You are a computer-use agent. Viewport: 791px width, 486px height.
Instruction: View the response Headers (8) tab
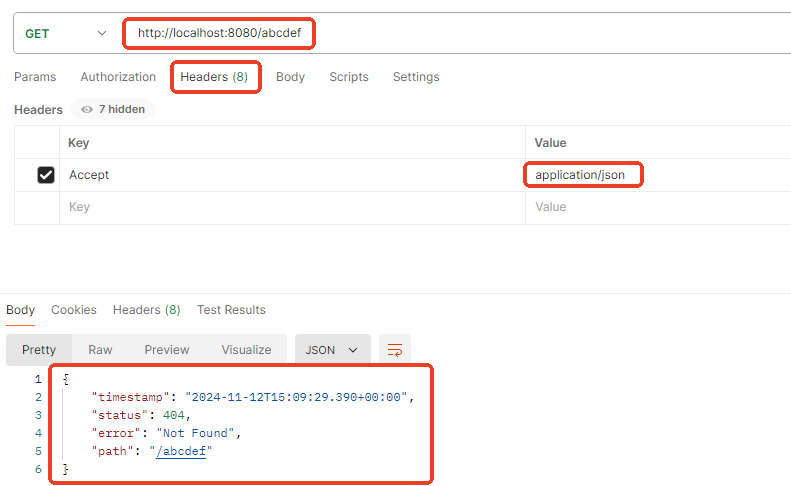tap(146, 310)
